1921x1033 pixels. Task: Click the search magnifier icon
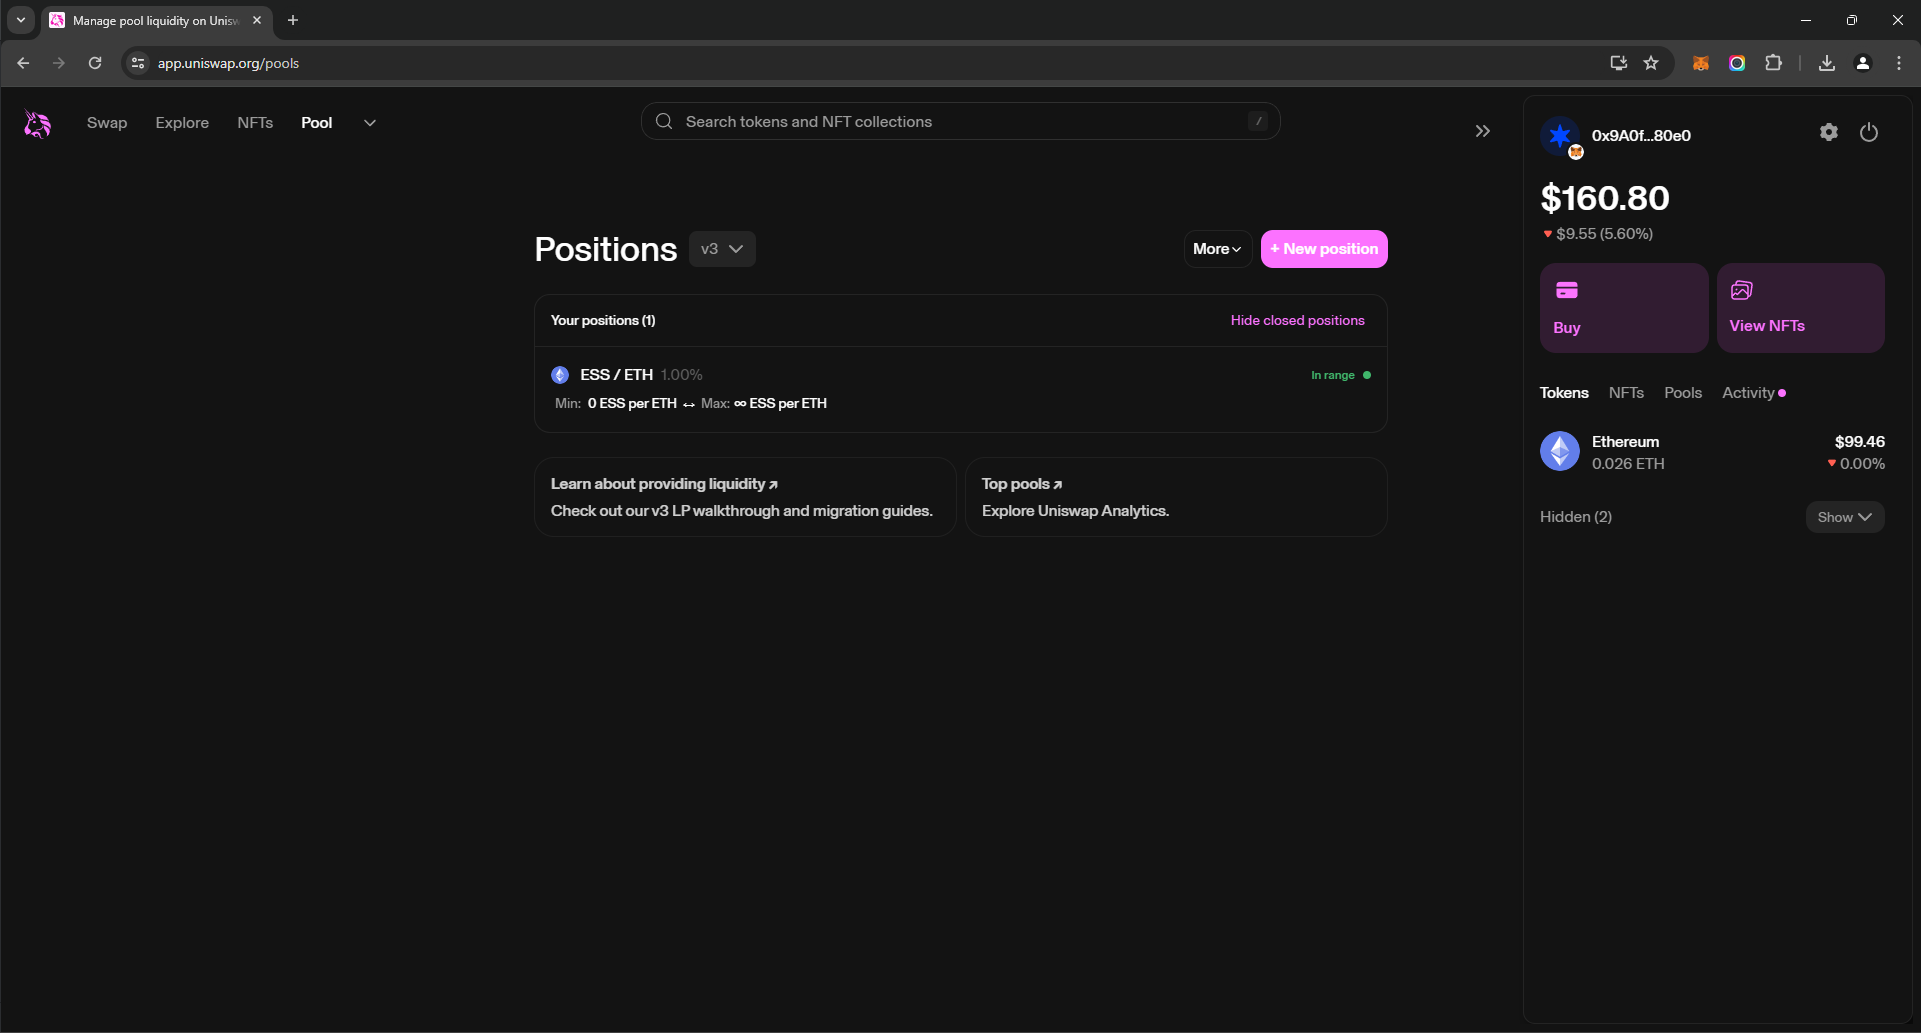(664, 121)
